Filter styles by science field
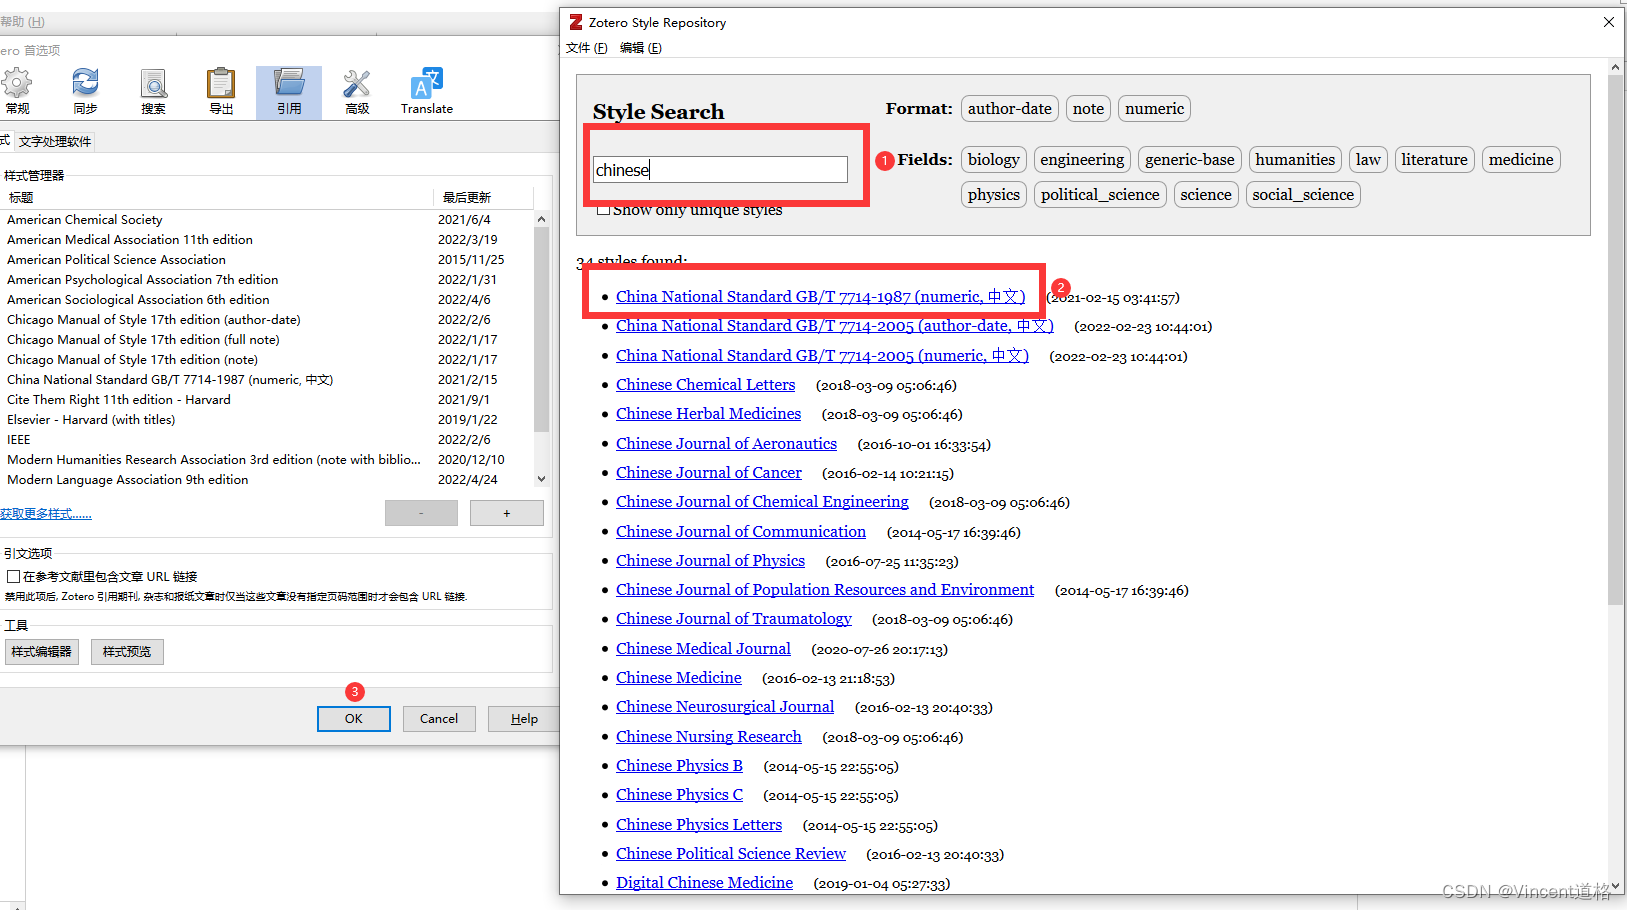Screen dimensions: 1627x910 click(1205, 194)
